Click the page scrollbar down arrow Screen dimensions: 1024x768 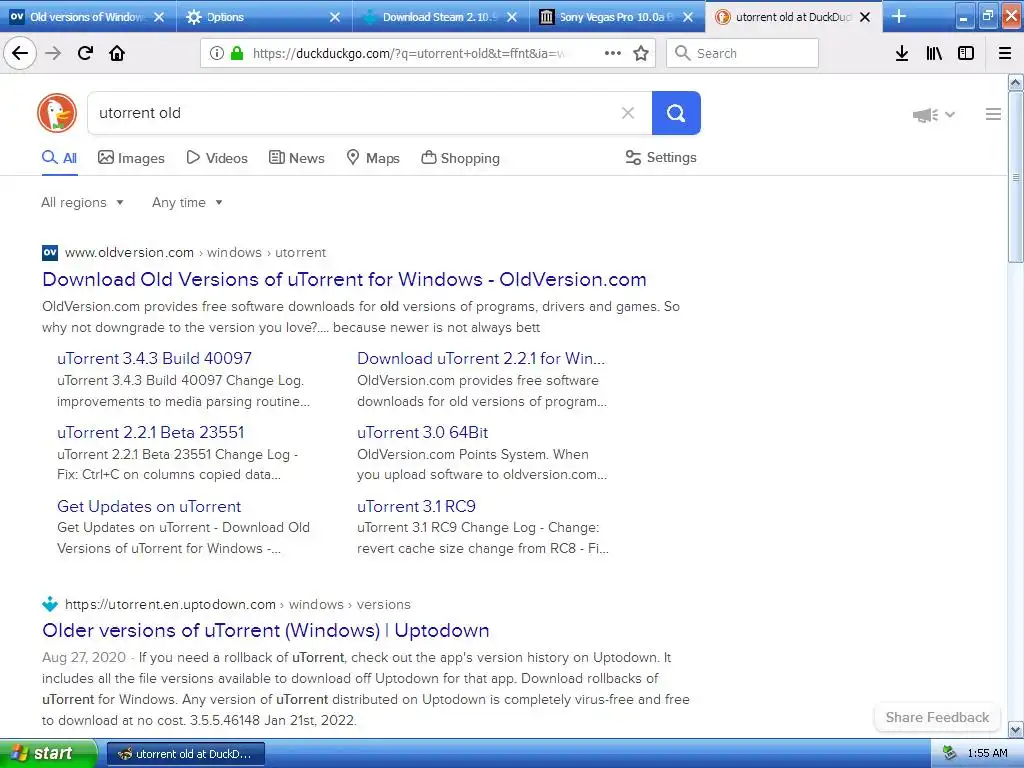[1016, 729]
